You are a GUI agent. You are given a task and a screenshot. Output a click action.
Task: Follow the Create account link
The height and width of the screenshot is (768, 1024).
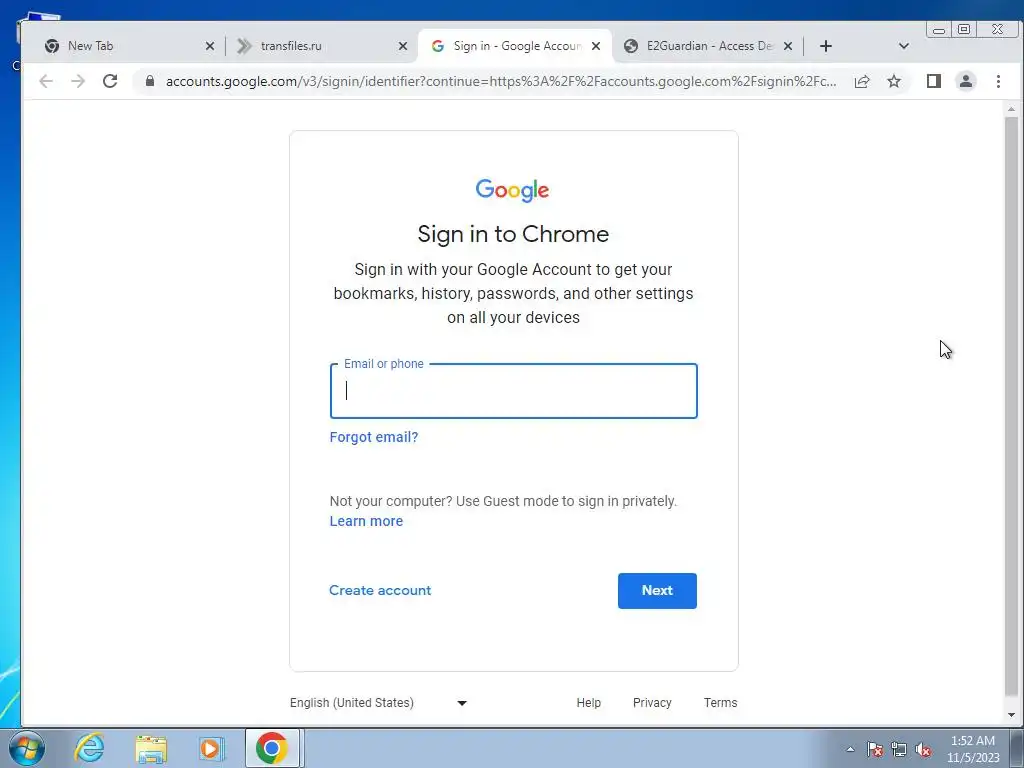pos(380,590)
